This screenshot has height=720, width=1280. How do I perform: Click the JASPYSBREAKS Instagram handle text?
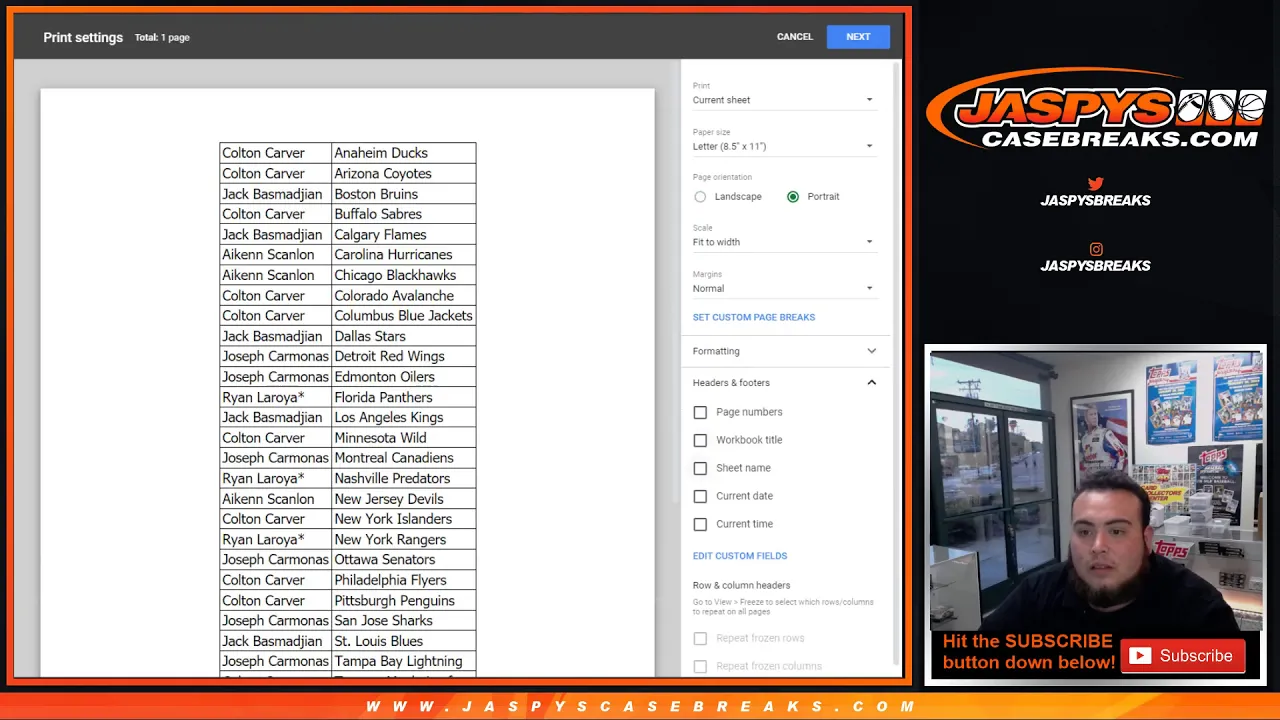click(x=1095, y=266)
